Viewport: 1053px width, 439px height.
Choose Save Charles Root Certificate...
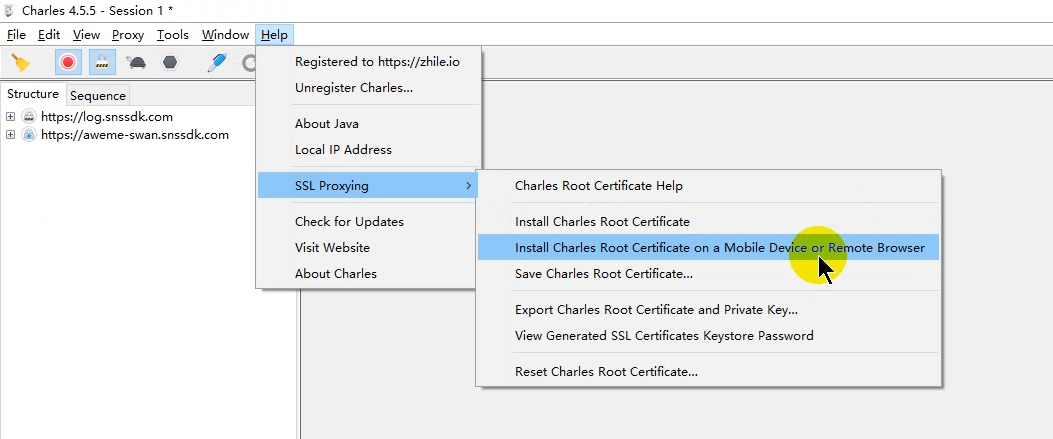pos(603,273)
